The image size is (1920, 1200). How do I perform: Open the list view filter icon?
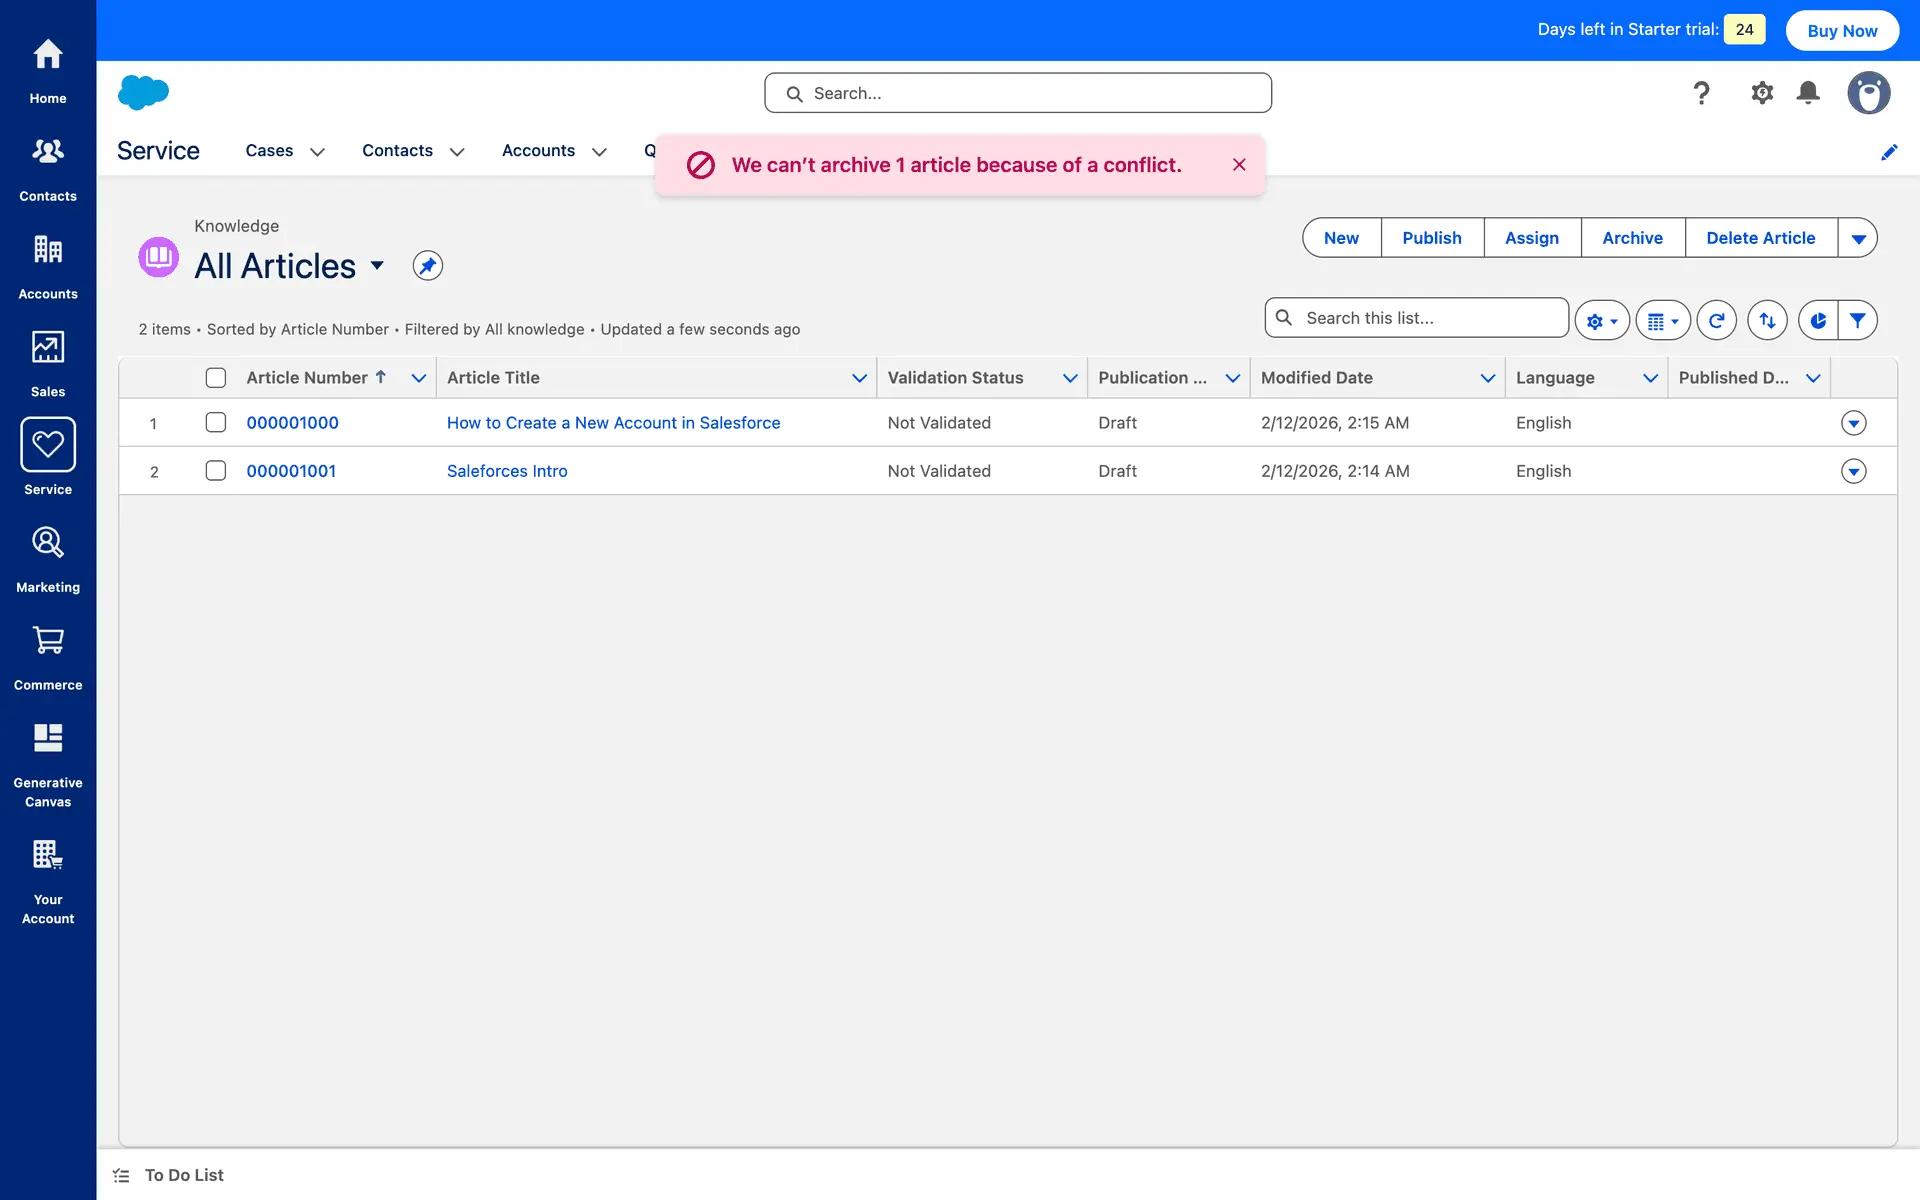(x=1857, y=320)
